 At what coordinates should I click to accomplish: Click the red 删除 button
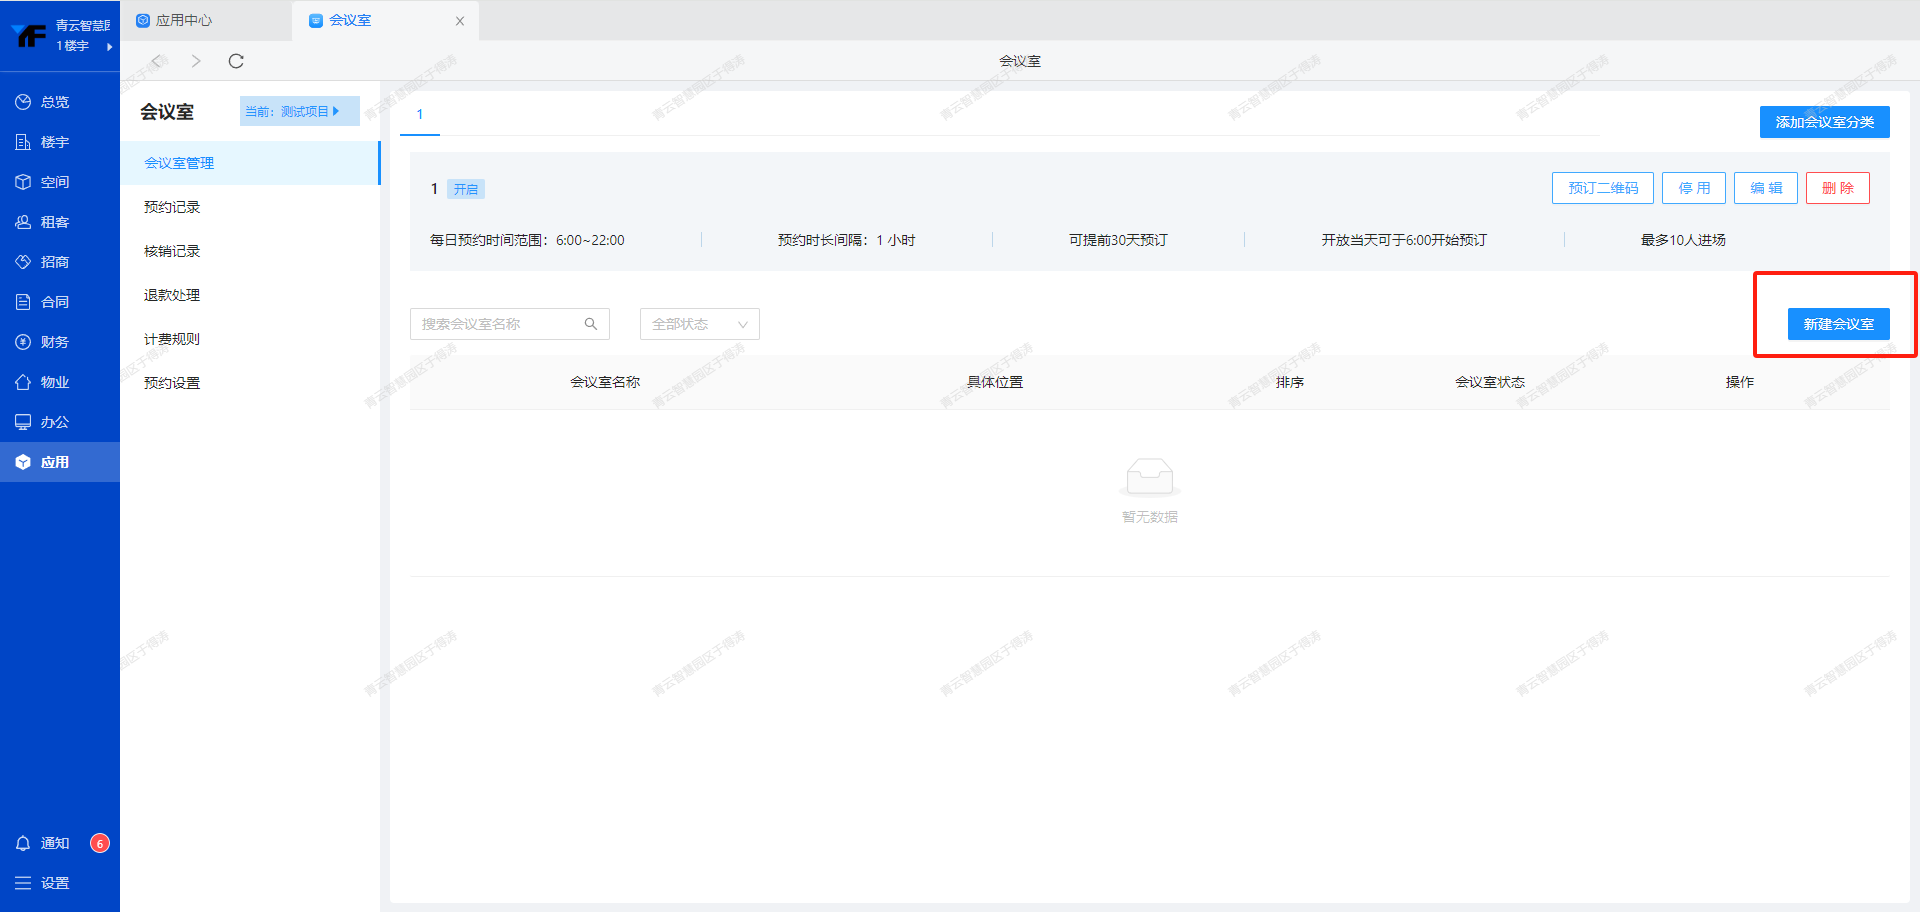tap(1837, 188)
